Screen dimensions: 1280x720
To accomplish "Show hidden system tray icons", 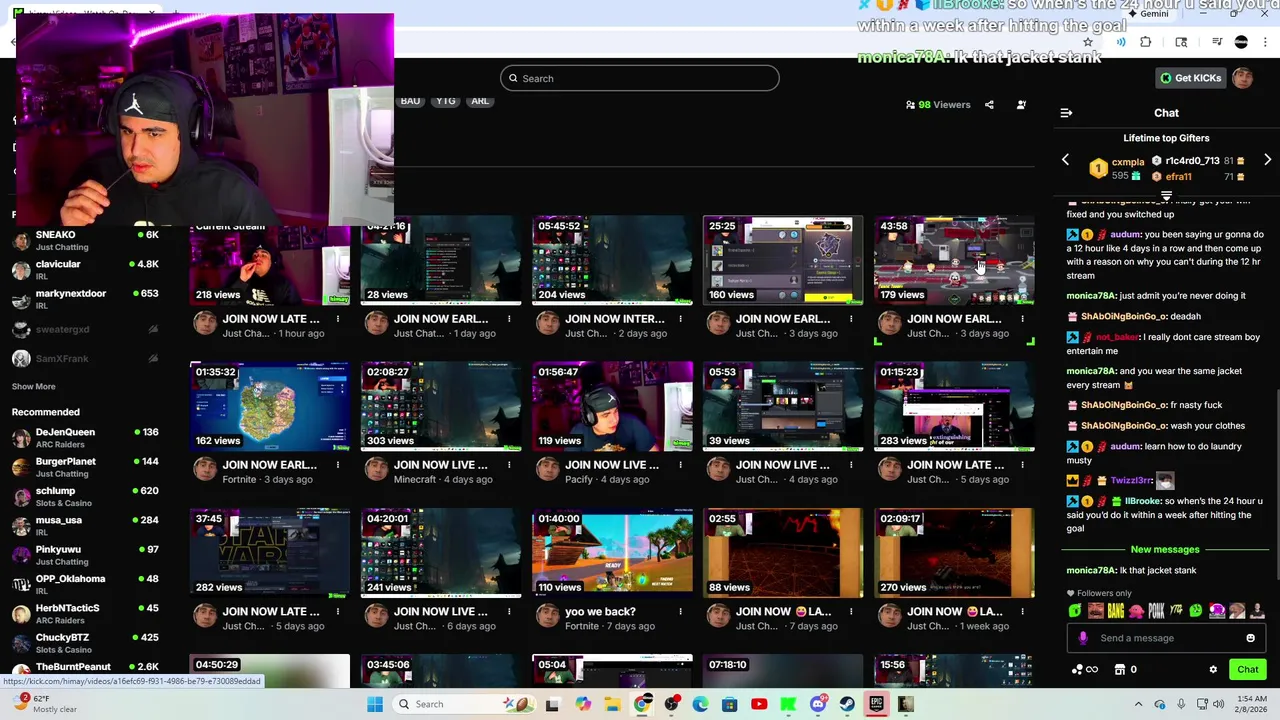I will click(x=1138, y=704).
